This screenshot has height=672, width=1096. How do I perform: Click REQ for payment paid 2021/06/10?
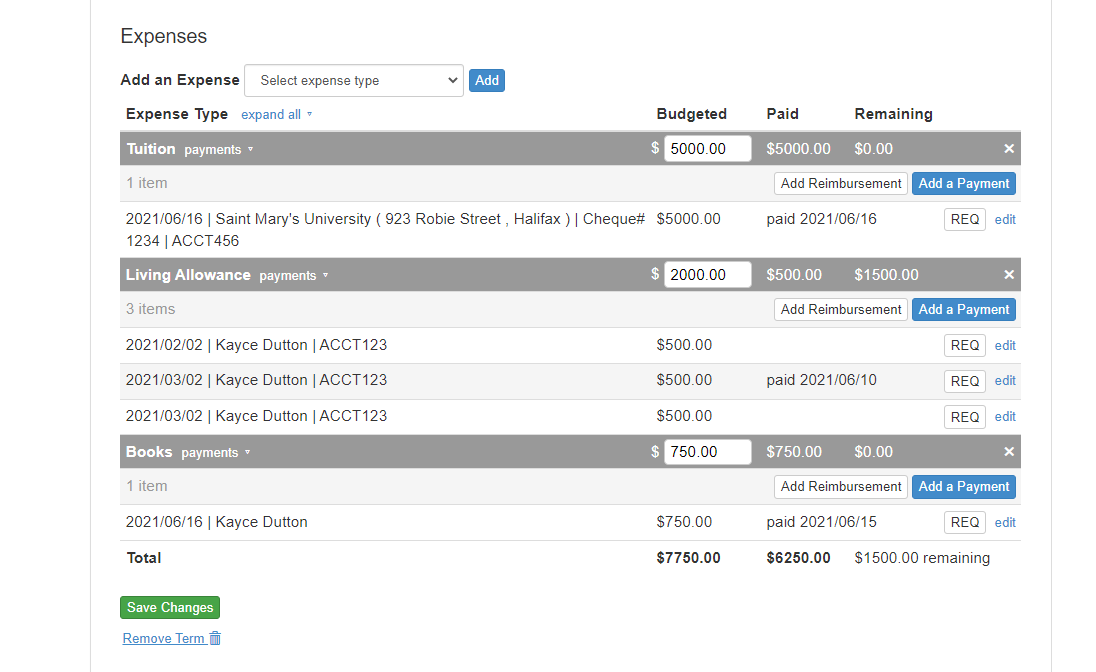pos(965,381)
